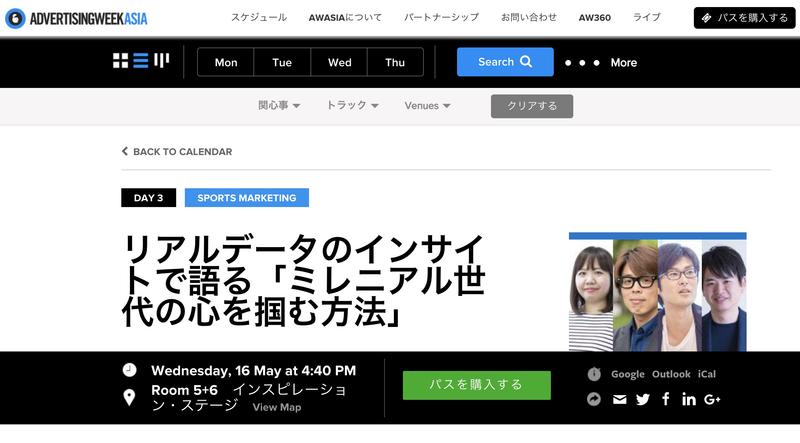
Task: Expand the Venues filter dropdown
Action: point(428,106)
